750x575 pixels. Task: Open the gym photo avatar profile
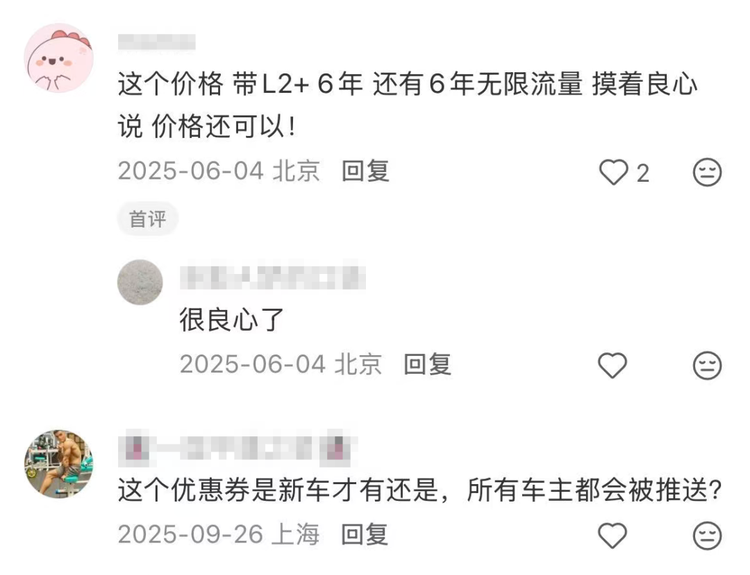click(59, 464)
